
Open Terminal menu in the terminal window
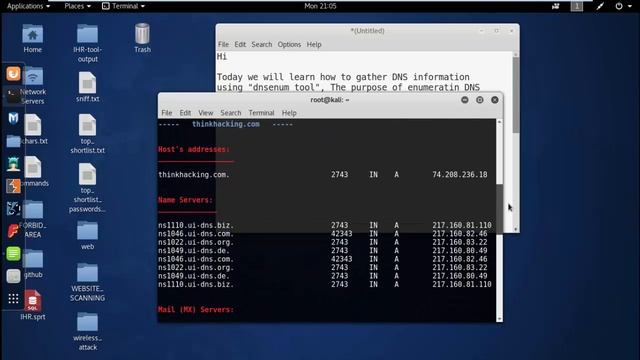coord(261,113)
